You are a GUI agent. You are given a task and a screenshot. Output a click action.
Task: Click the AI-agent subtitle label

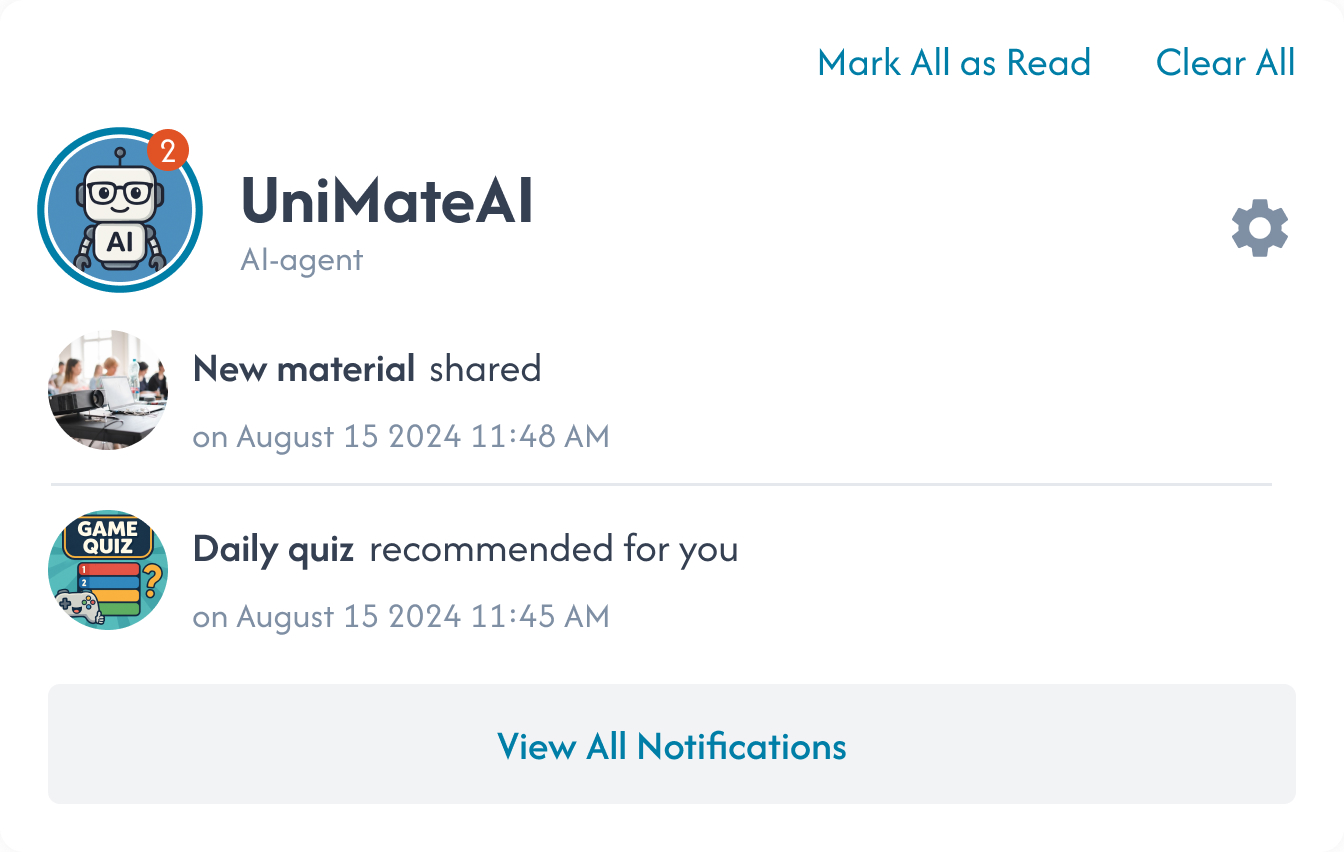point(301,259)
